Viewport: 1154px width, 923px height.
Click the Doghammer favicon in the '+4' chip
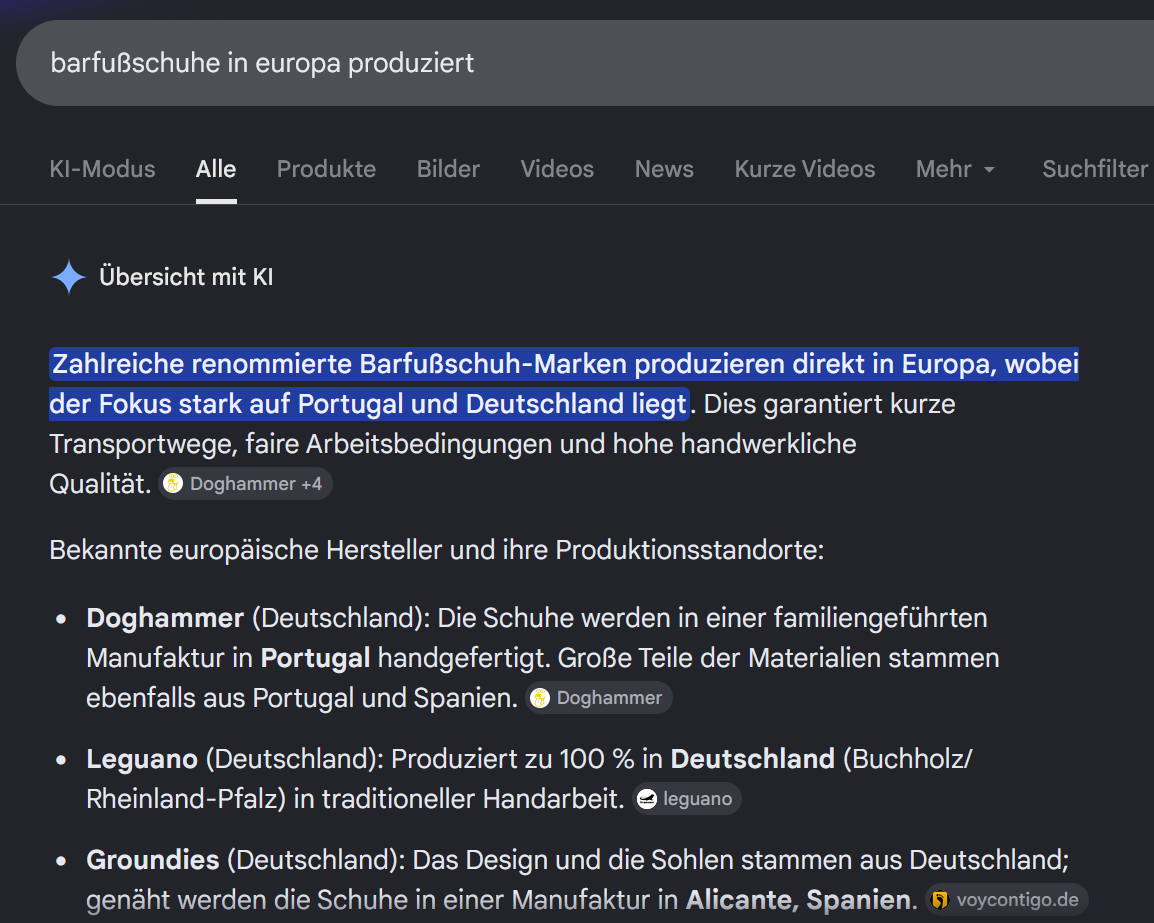pos(173,484)
